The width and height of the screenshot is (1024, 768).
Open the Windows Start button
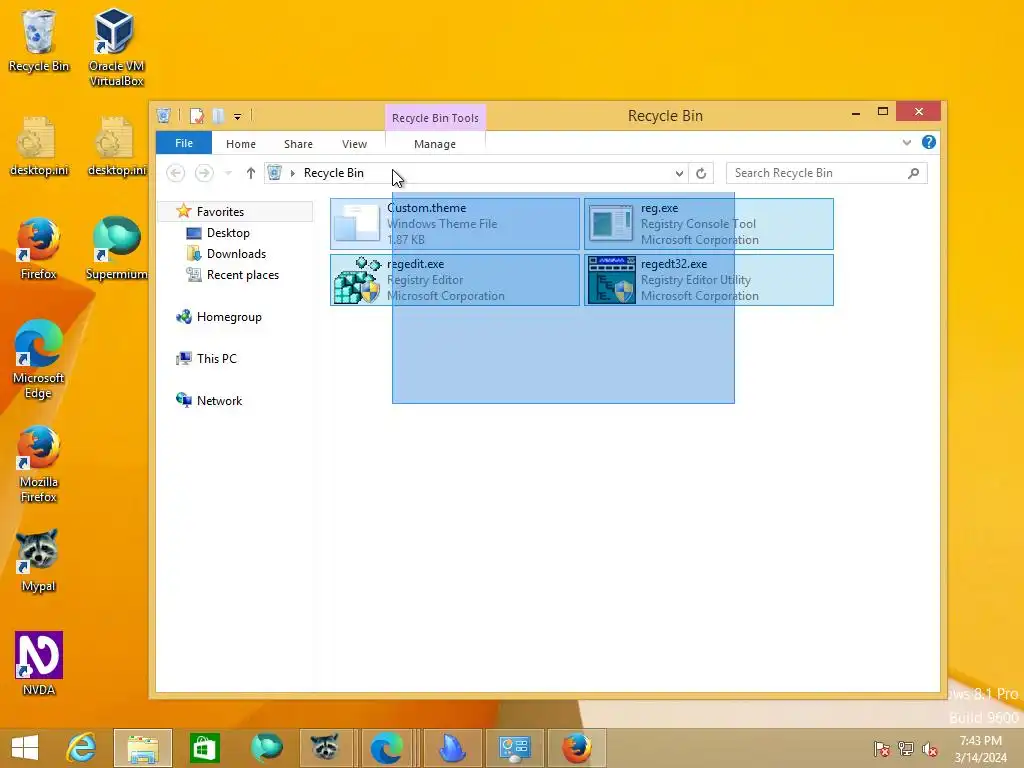click(x=25, y=748)
